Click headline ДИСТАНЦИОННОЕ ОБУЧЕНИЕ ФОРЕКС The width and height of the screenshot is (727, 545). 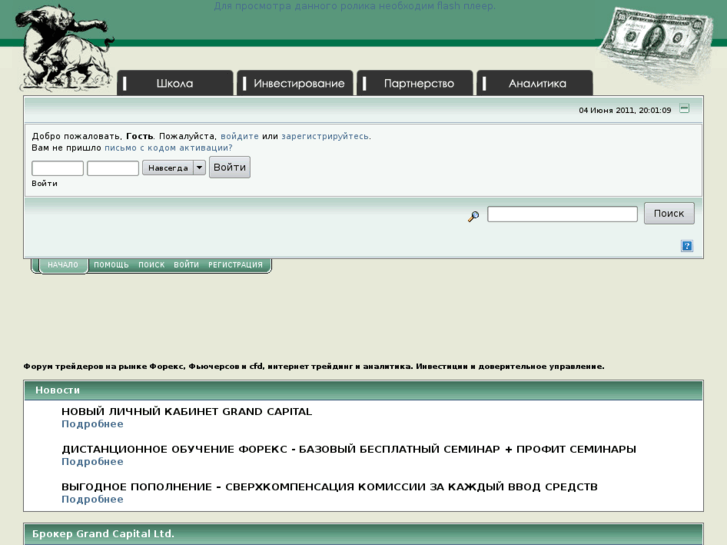(349, 449)
